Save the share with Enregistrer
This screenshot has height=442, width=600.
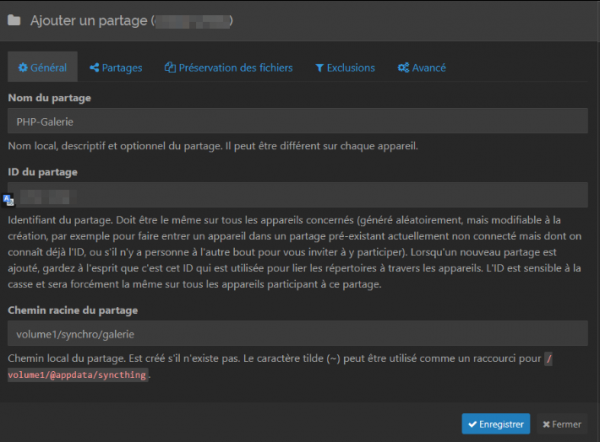coord(496,424)
